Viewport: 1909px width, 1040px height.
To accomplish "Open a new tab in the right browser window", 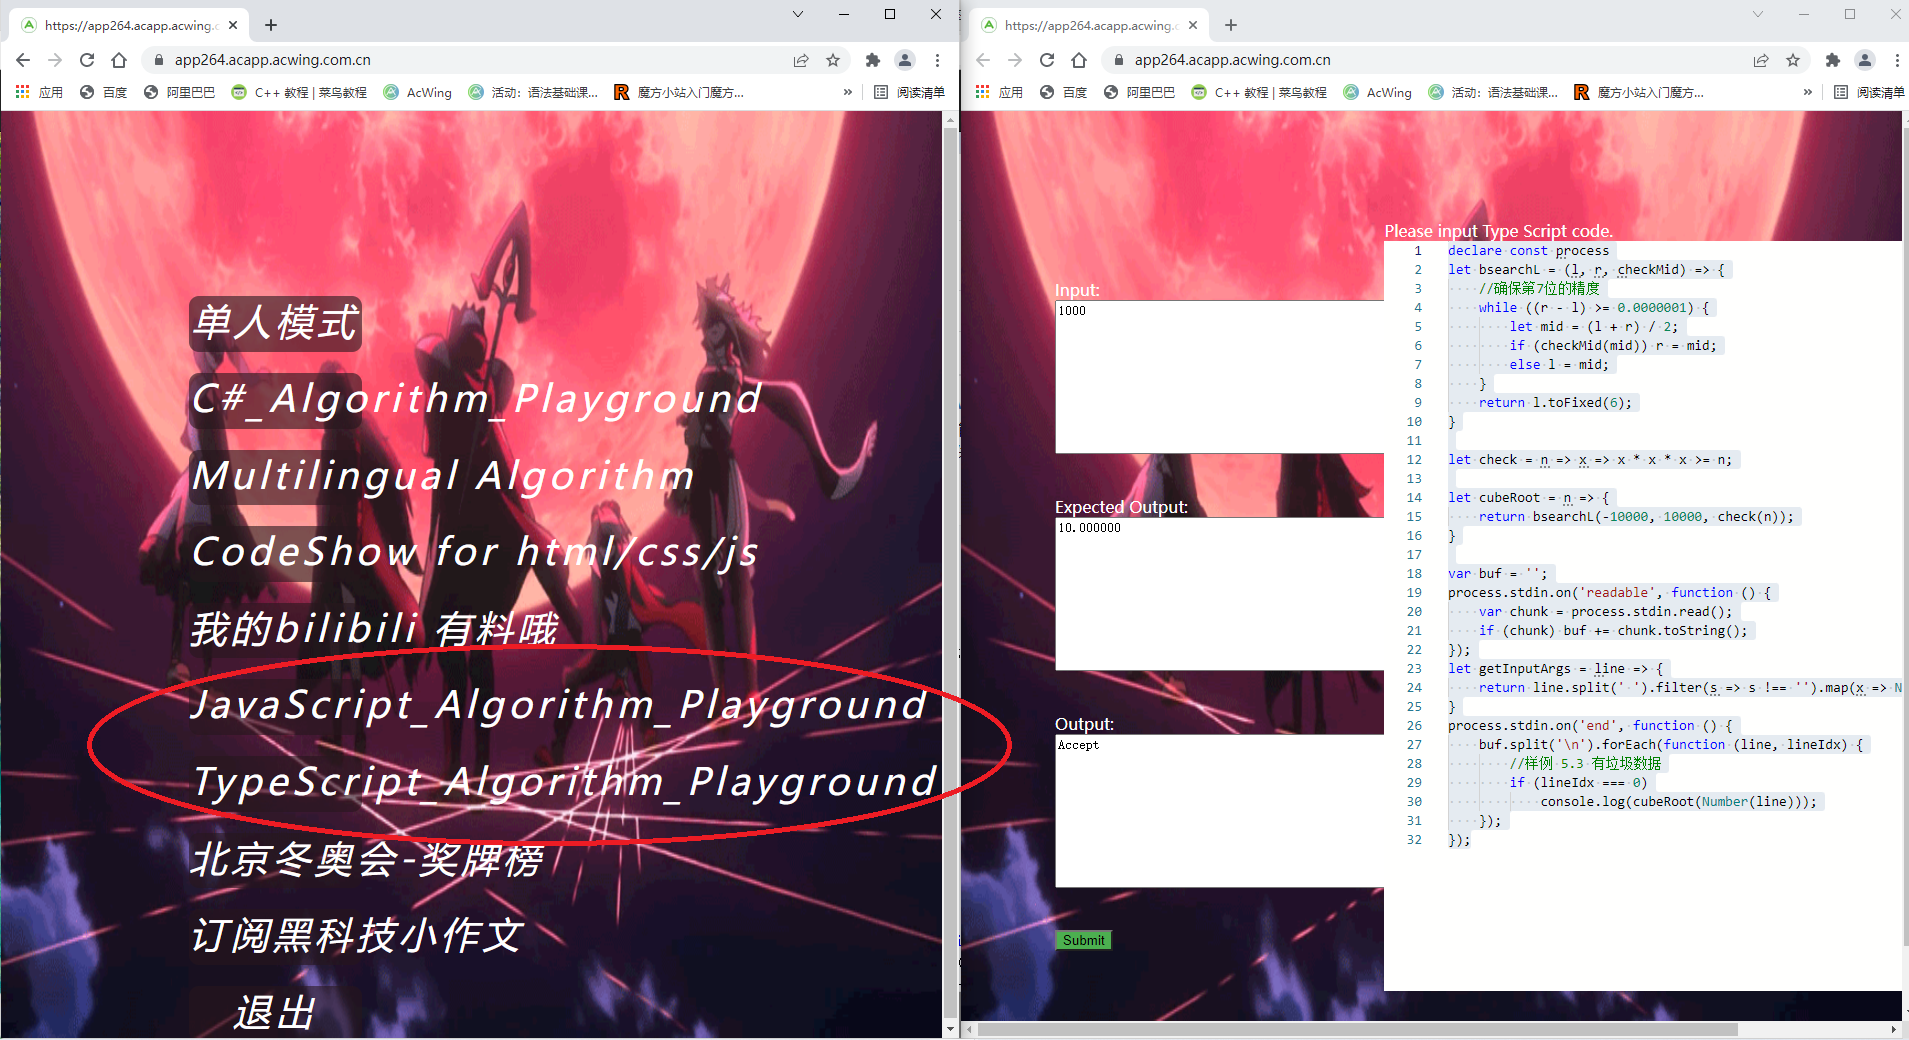I will (1231, 25).
